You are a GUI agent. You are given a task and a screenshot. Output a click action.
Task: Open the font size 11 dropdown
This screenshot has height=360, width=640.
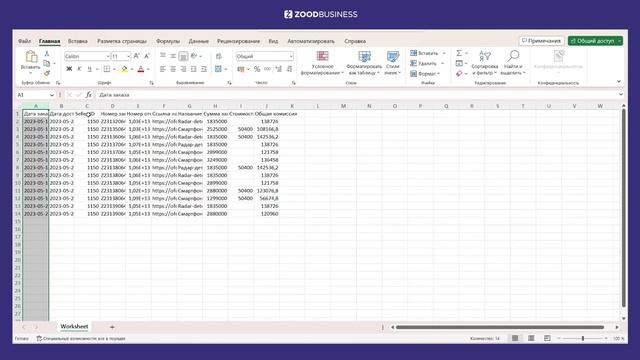129,56
